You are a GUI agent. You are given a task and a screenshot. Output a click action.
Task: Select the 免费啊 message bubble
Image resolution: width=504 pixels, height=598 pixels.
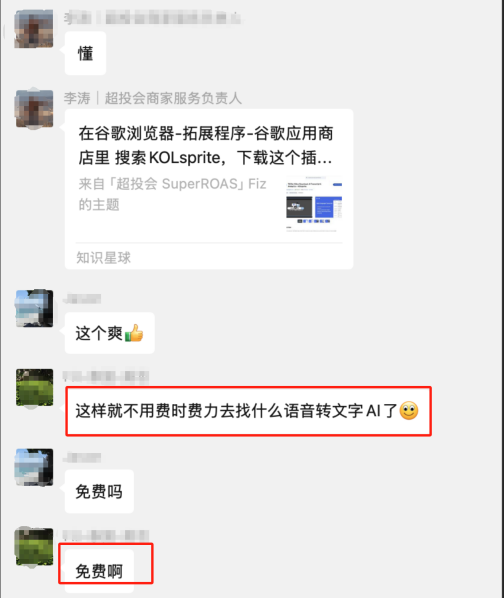point(99,571)
